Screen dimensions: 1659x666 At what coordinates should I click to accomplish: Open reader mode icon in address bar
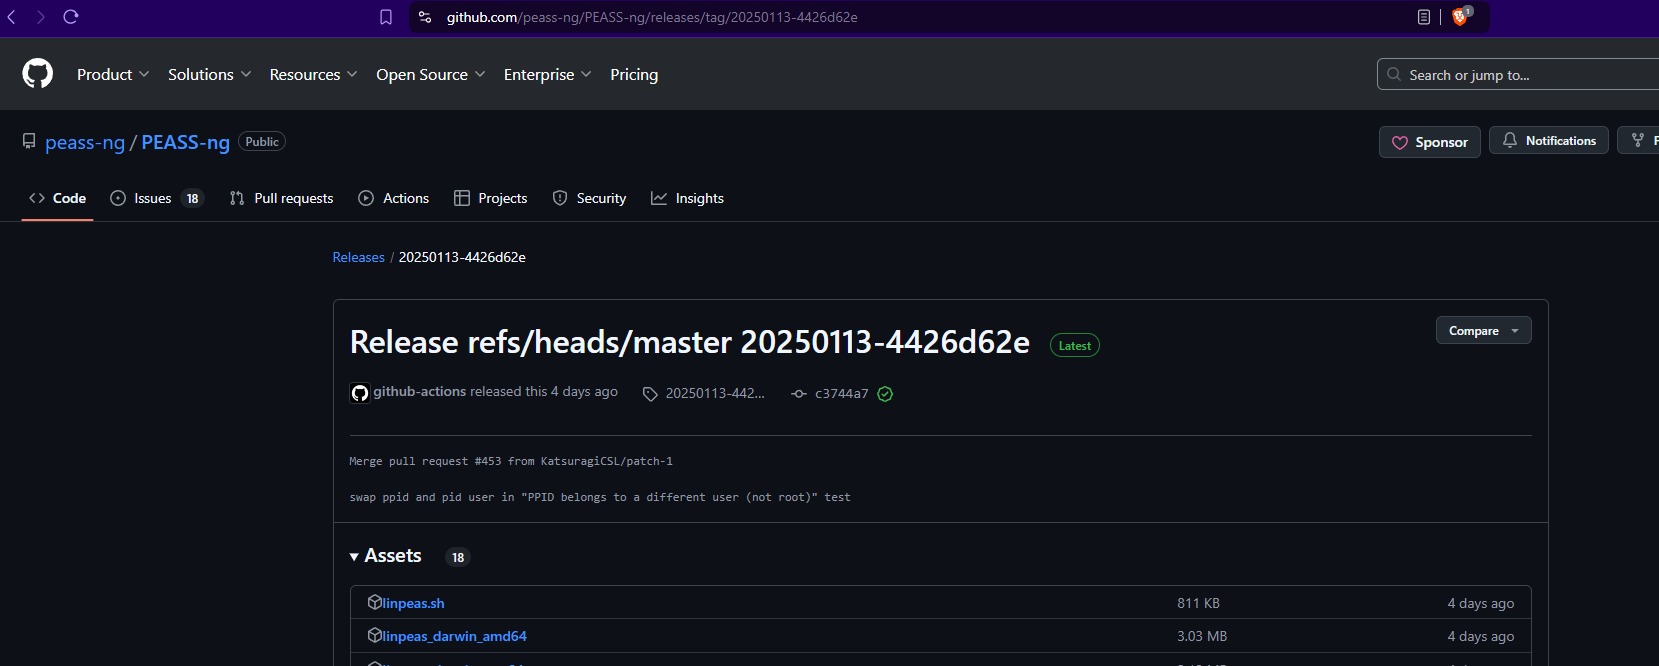pyautogui.click(x=1424, y=17)
